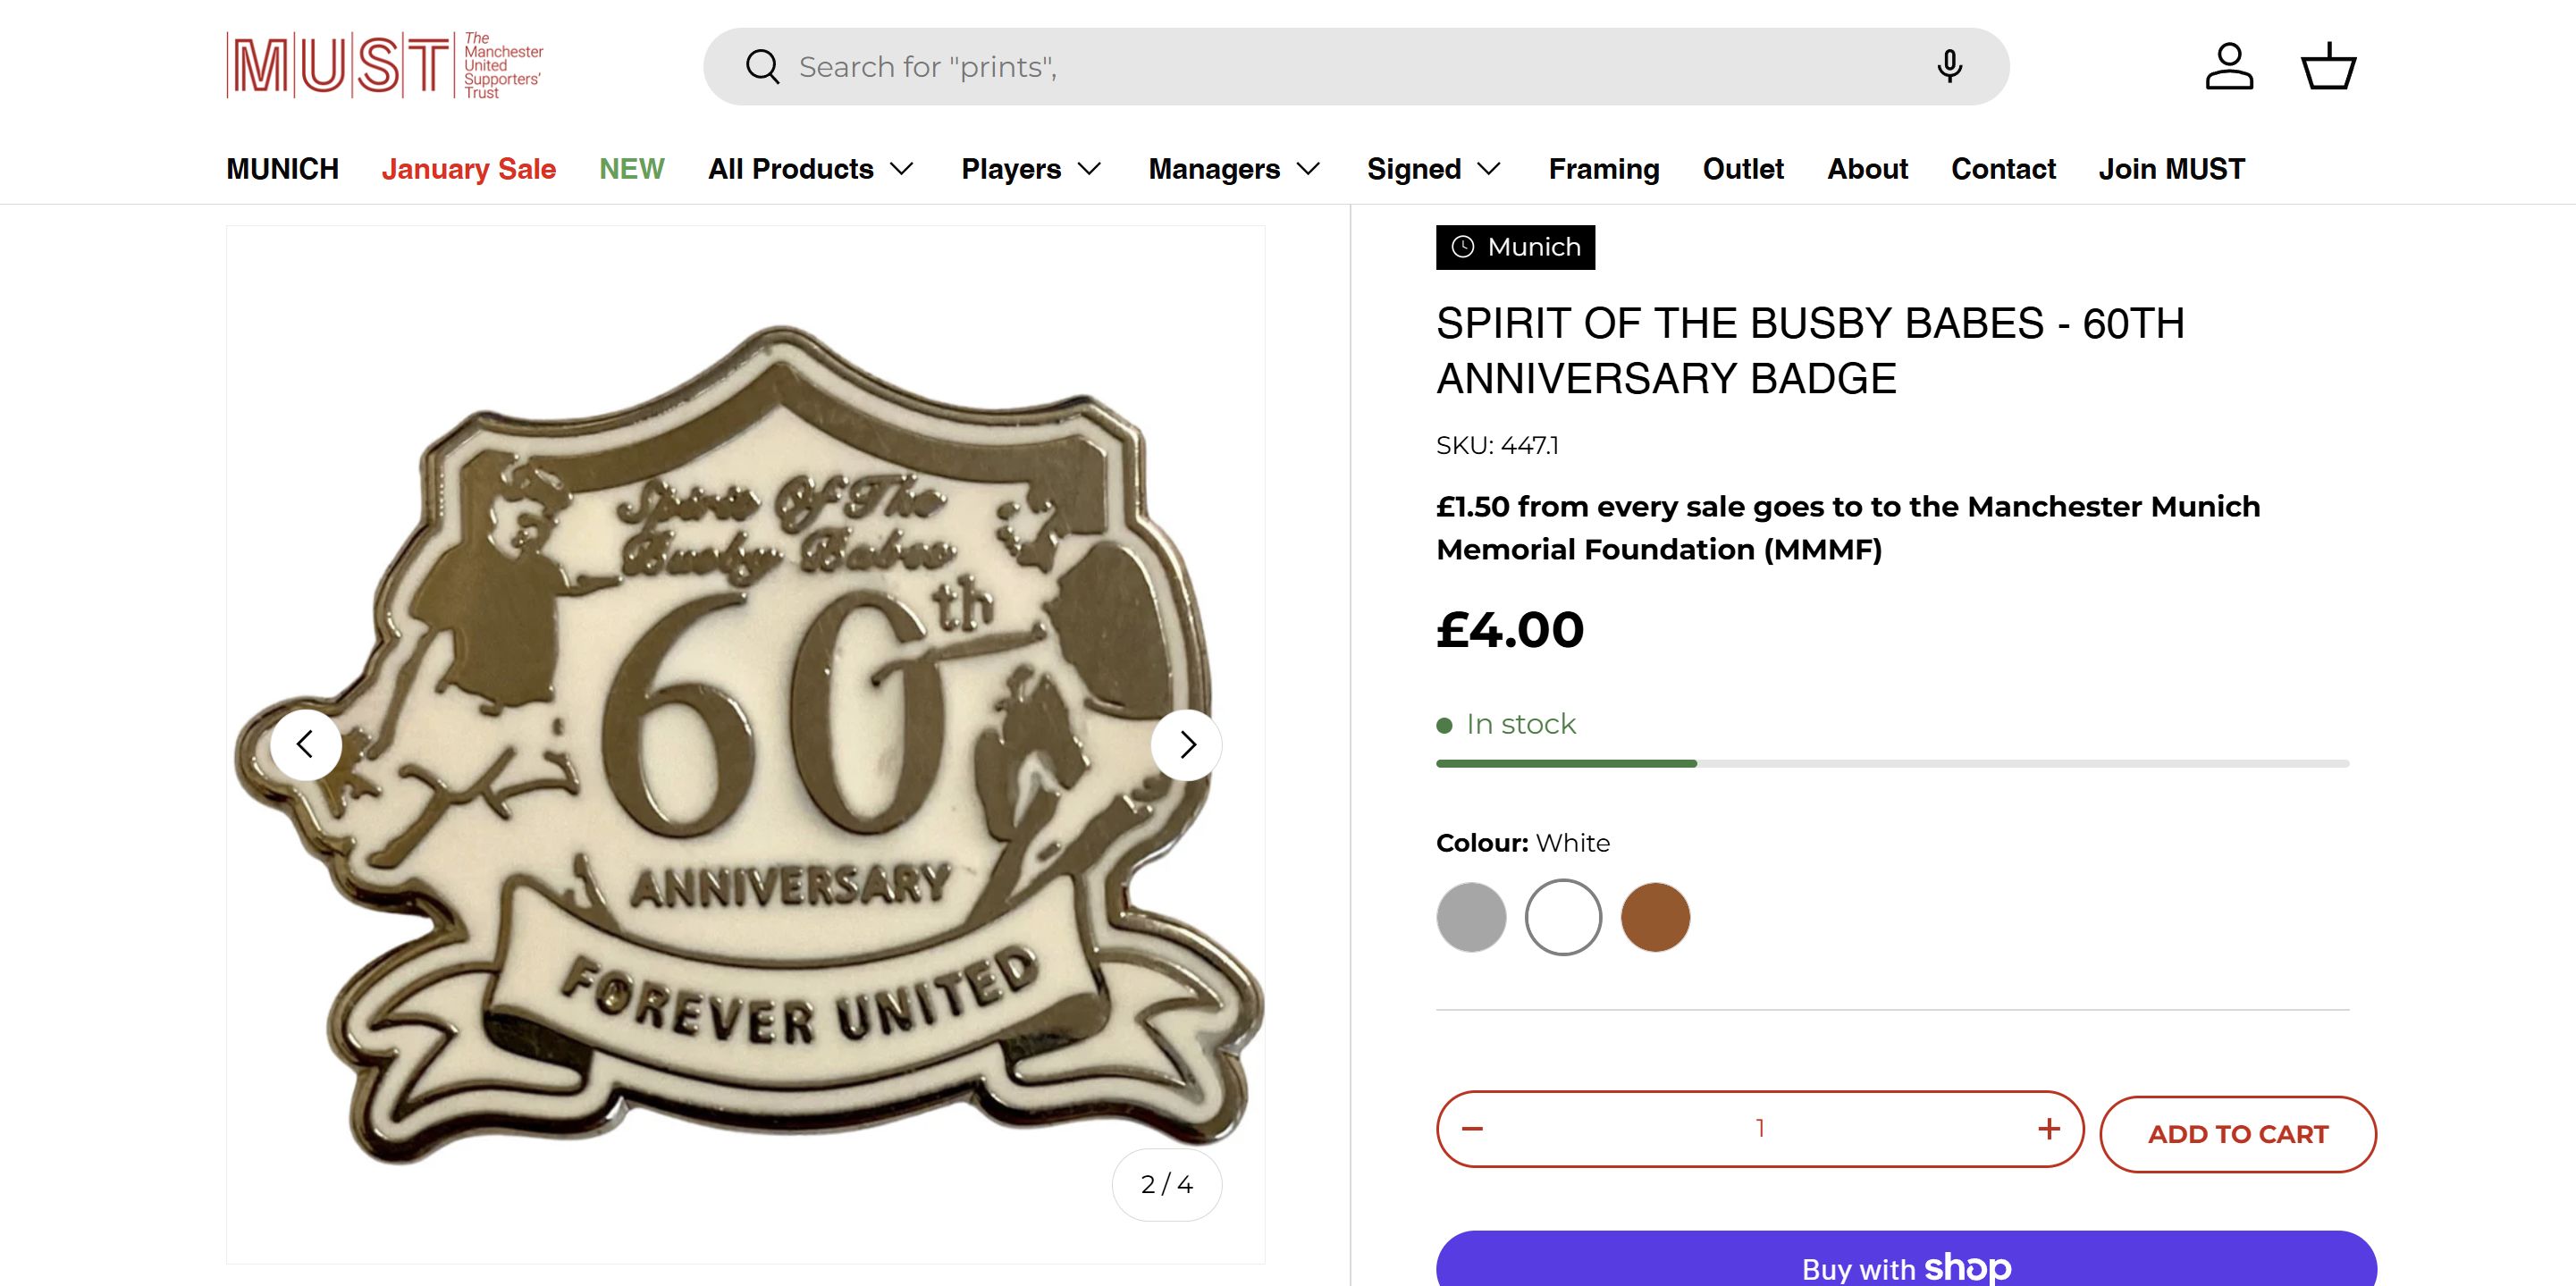This screenshot has height=1286, width=2576.
Task: Pick the bronze colour swatch
Action: click(1655, 917)
